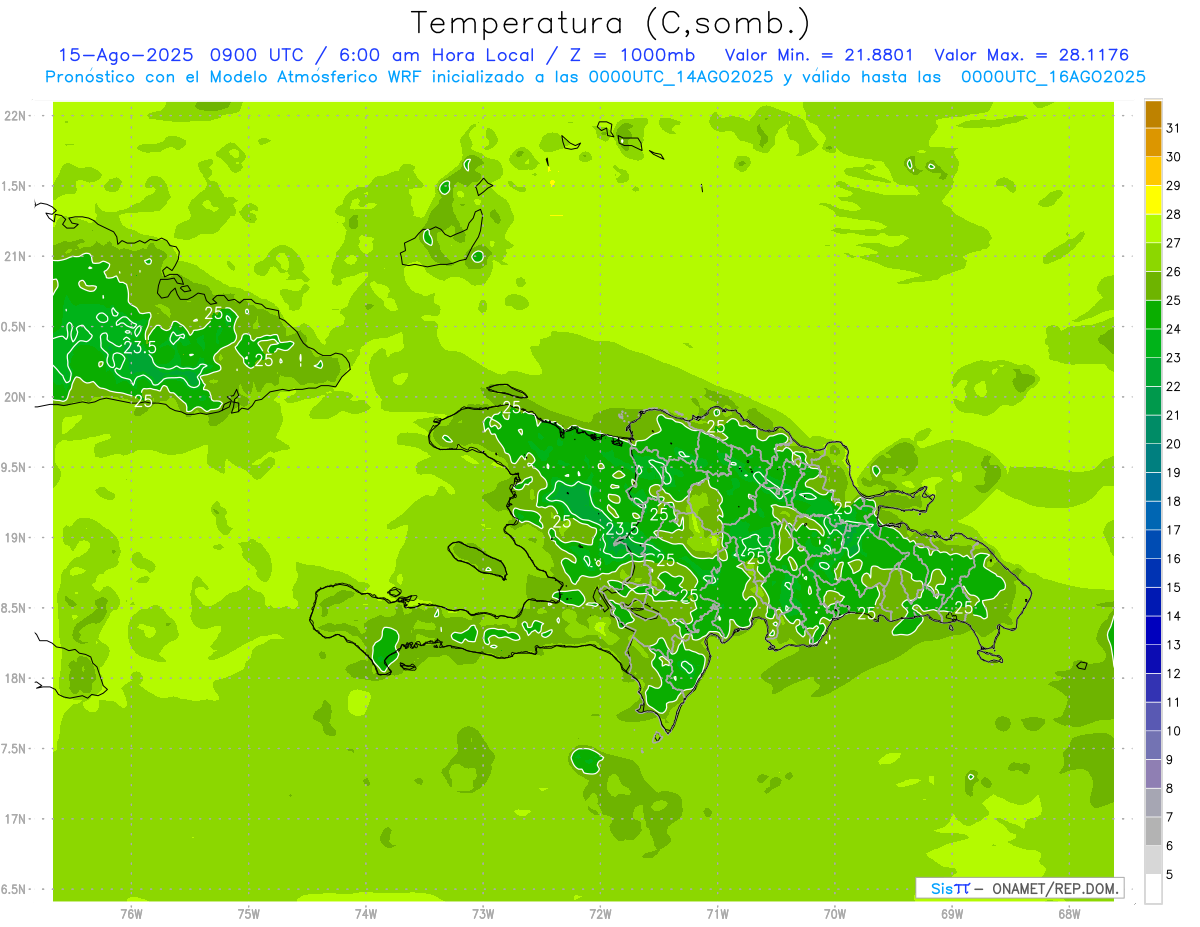The image size is (1200, 927).
Task: Click the blue "Sis" logo text
Action: [940, 888]
